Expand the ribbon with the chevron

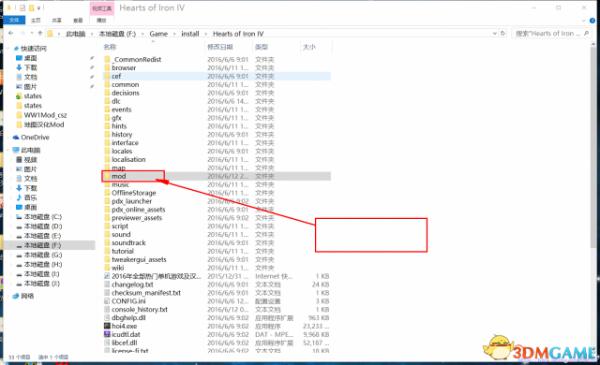pyautogui.click(x=583, y=20)
